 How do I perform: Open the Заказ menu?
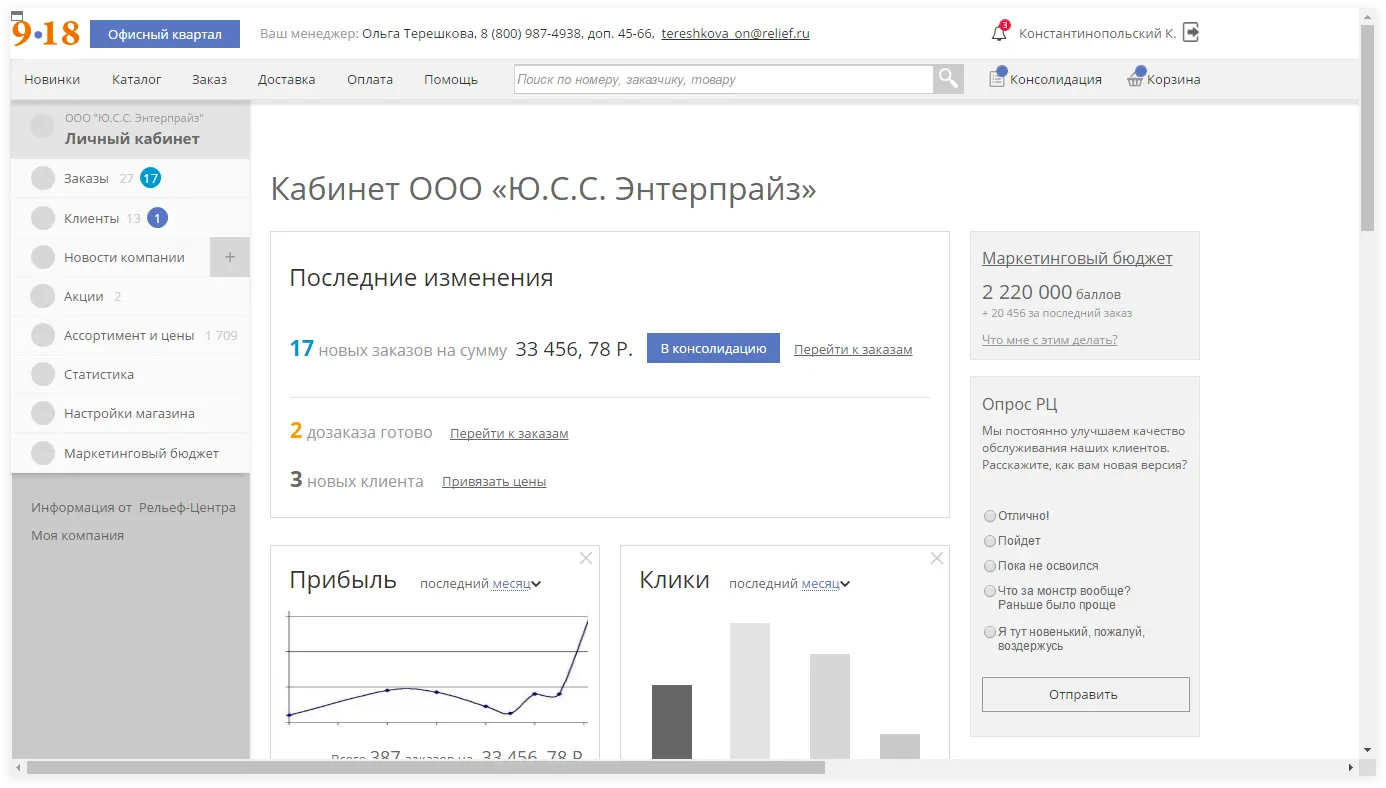[210, 79]
